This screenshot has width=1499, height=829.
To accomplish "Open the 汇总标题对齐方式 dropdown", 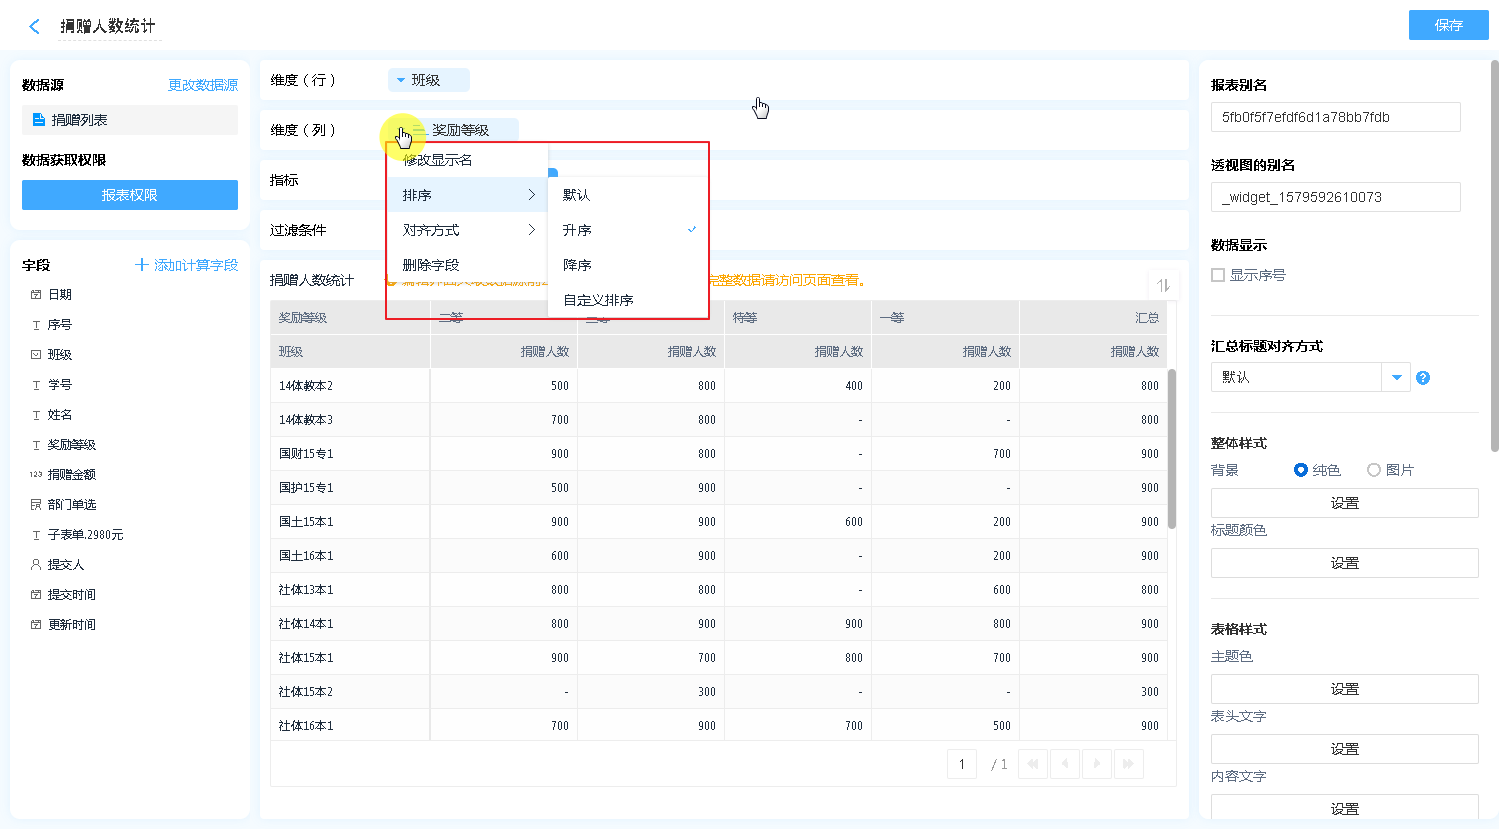I will pos(1396,377).
